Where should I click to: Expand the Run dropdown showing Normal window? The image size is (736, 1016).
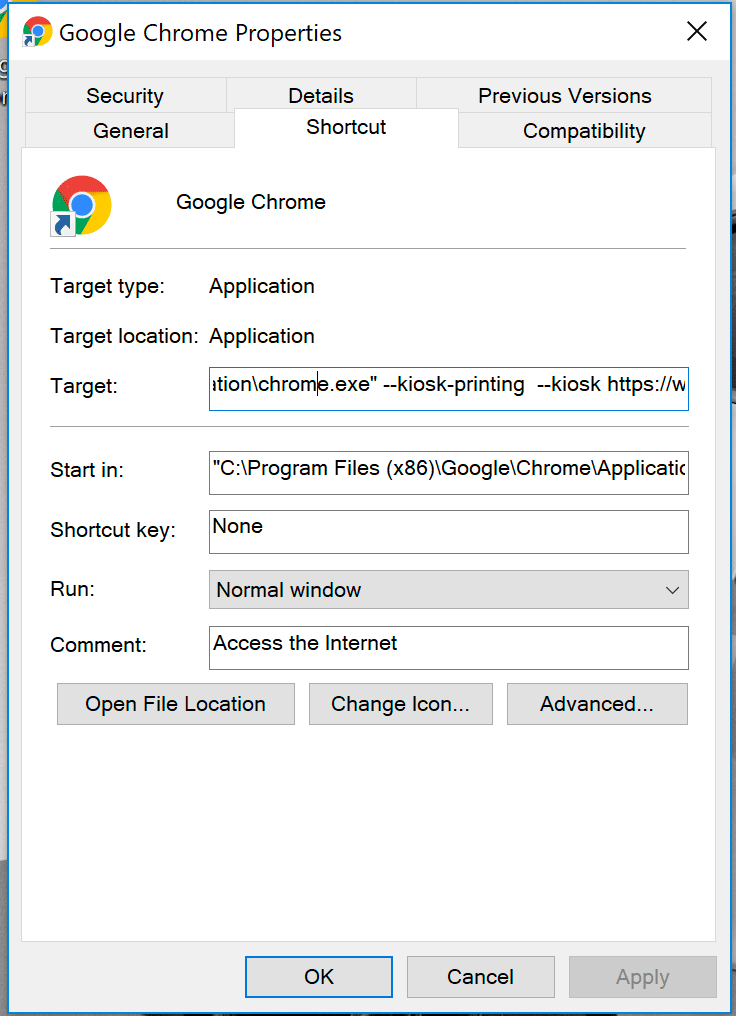pos(448,590)
